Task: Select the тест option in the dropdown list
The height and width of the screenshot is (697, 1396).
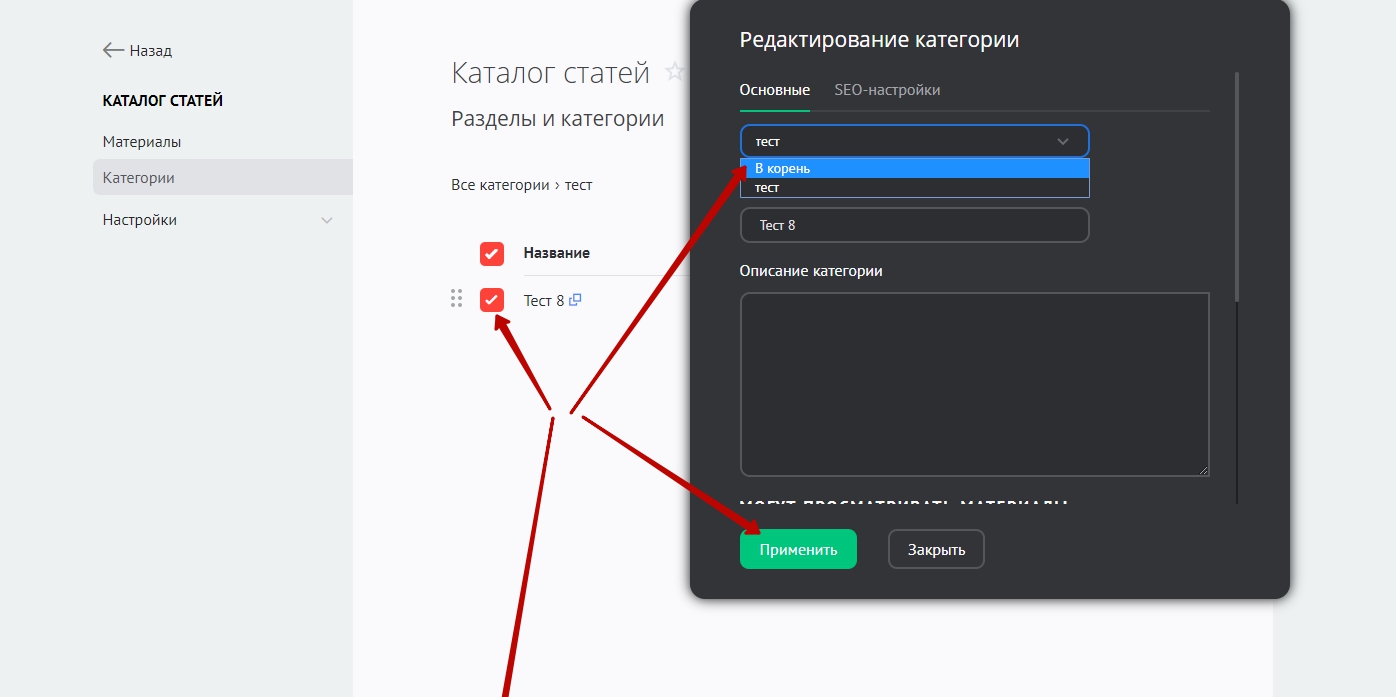Action: coord(914,188)
